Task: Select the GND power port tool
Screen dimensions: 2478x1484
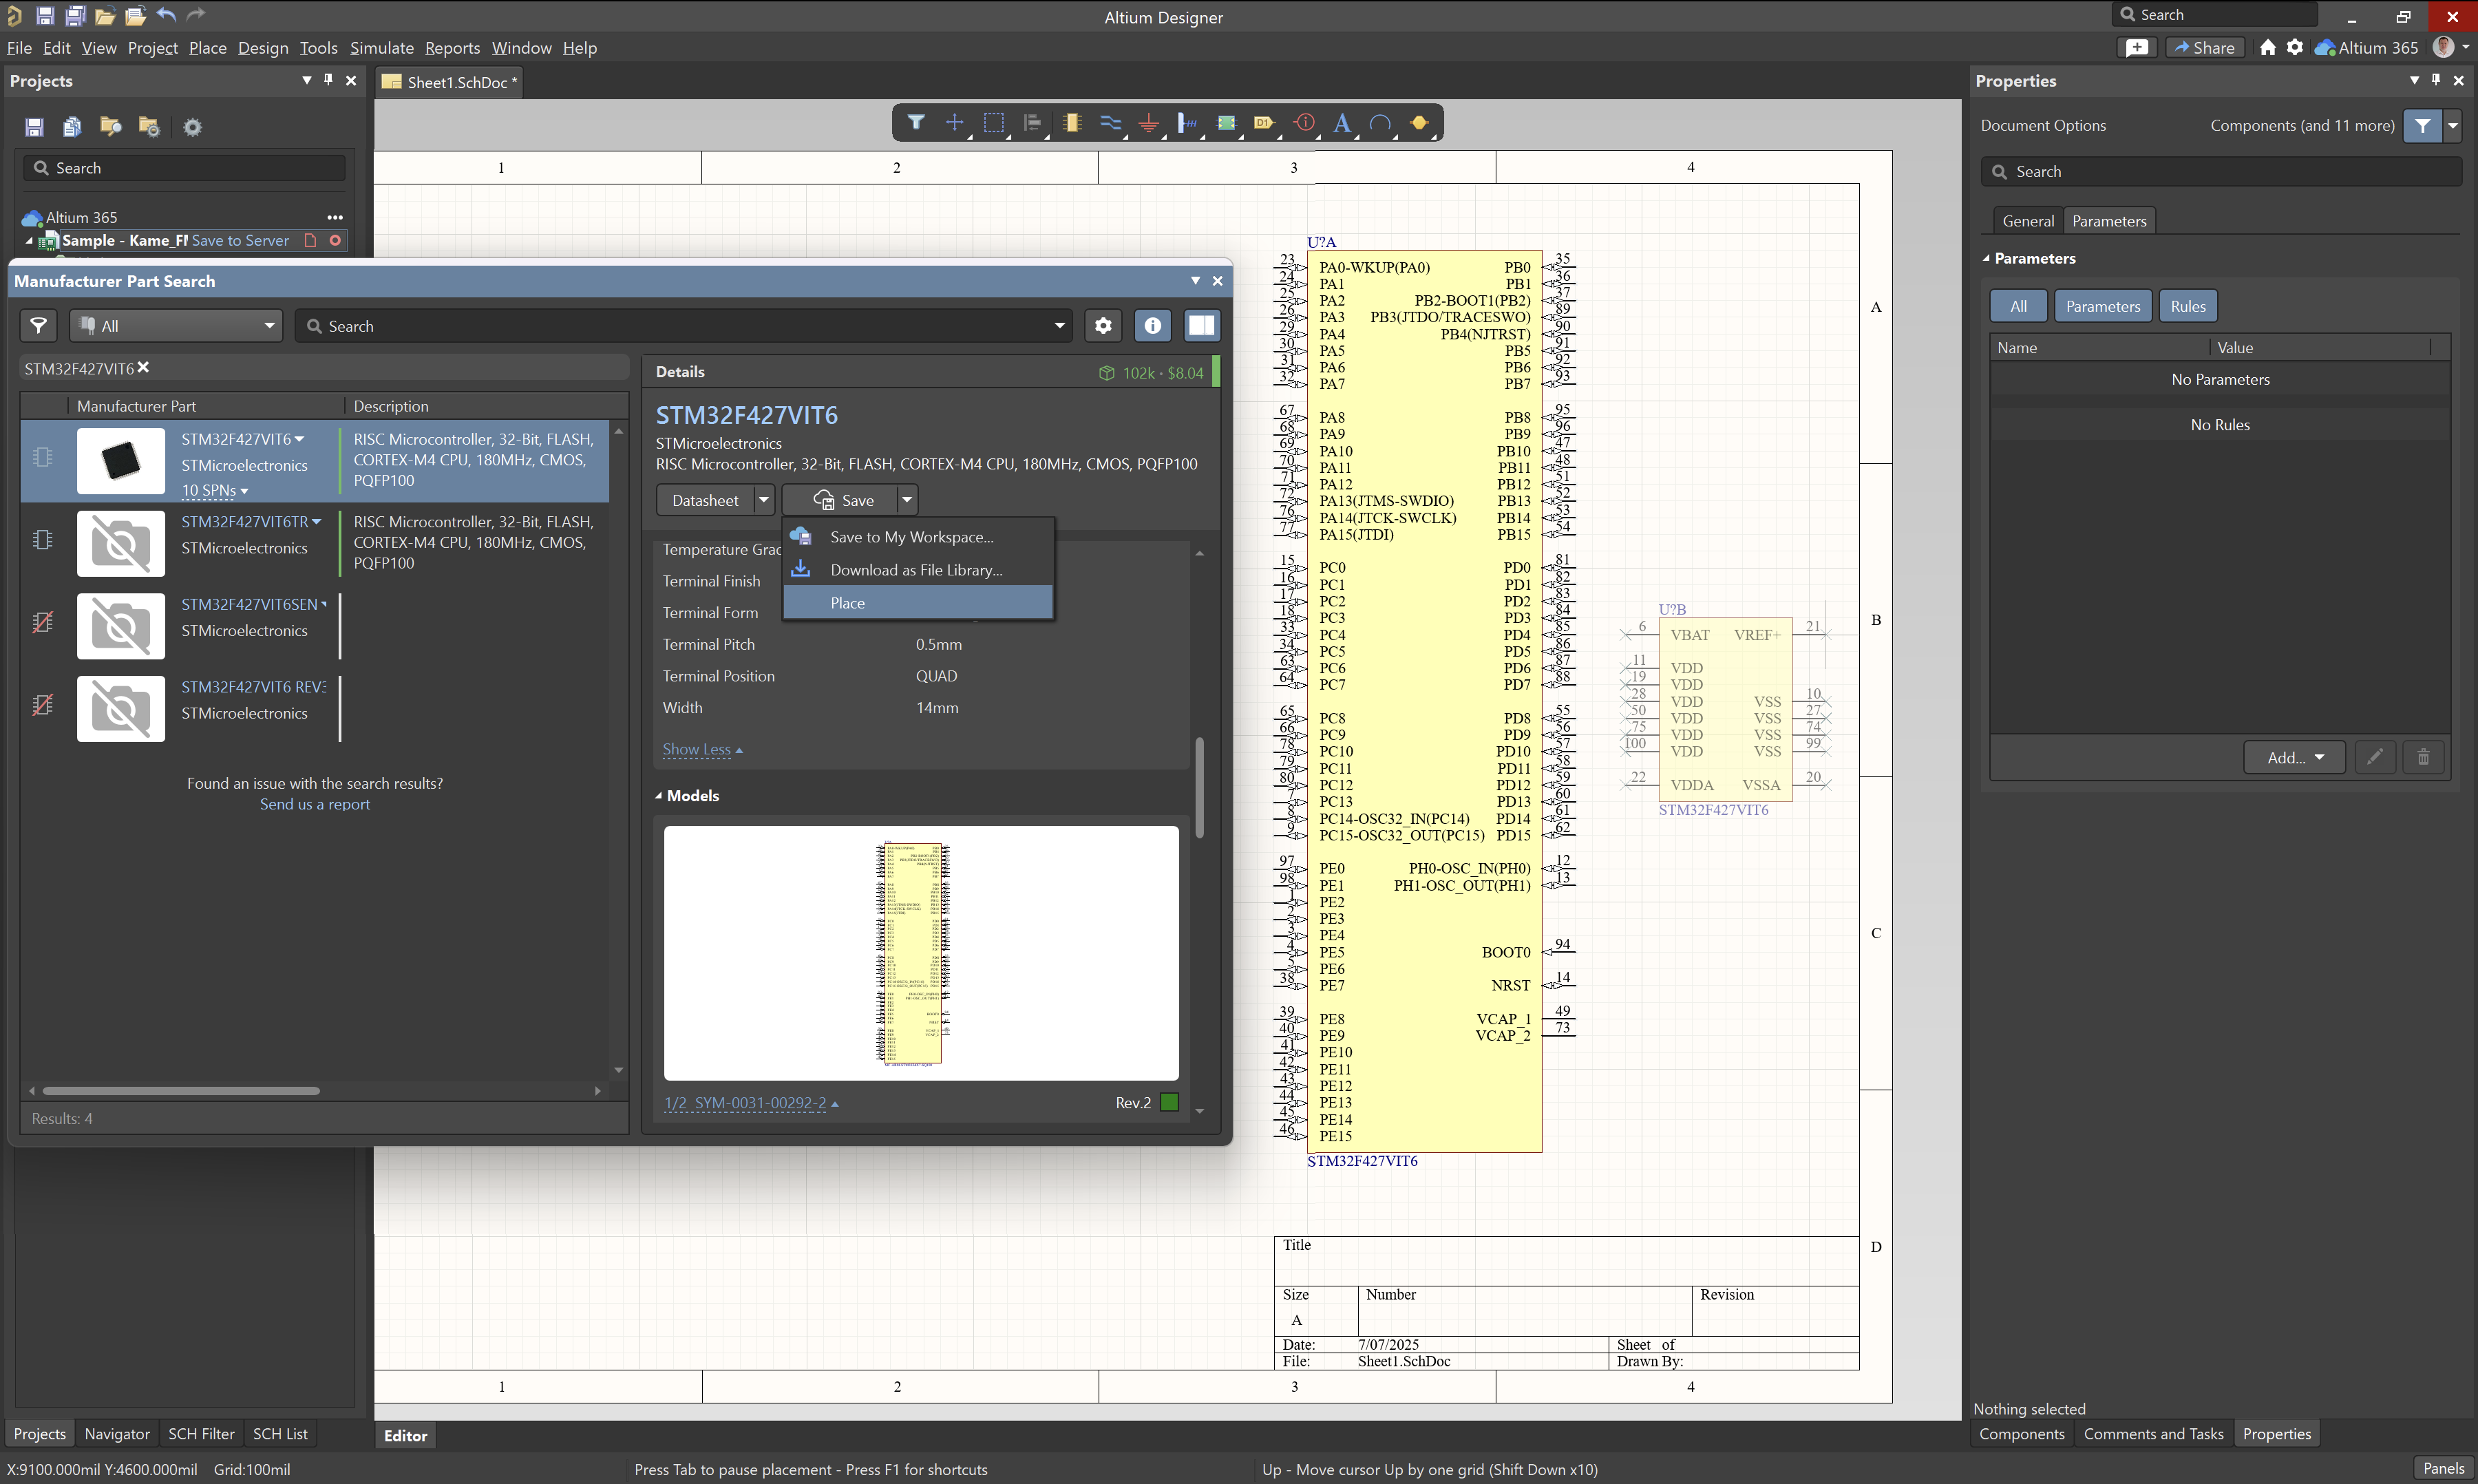Action: coord(1148,123)
